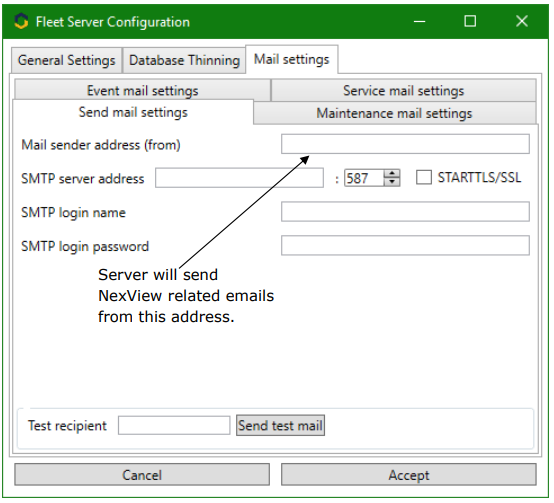Accept the server configuration

point(409,475)
